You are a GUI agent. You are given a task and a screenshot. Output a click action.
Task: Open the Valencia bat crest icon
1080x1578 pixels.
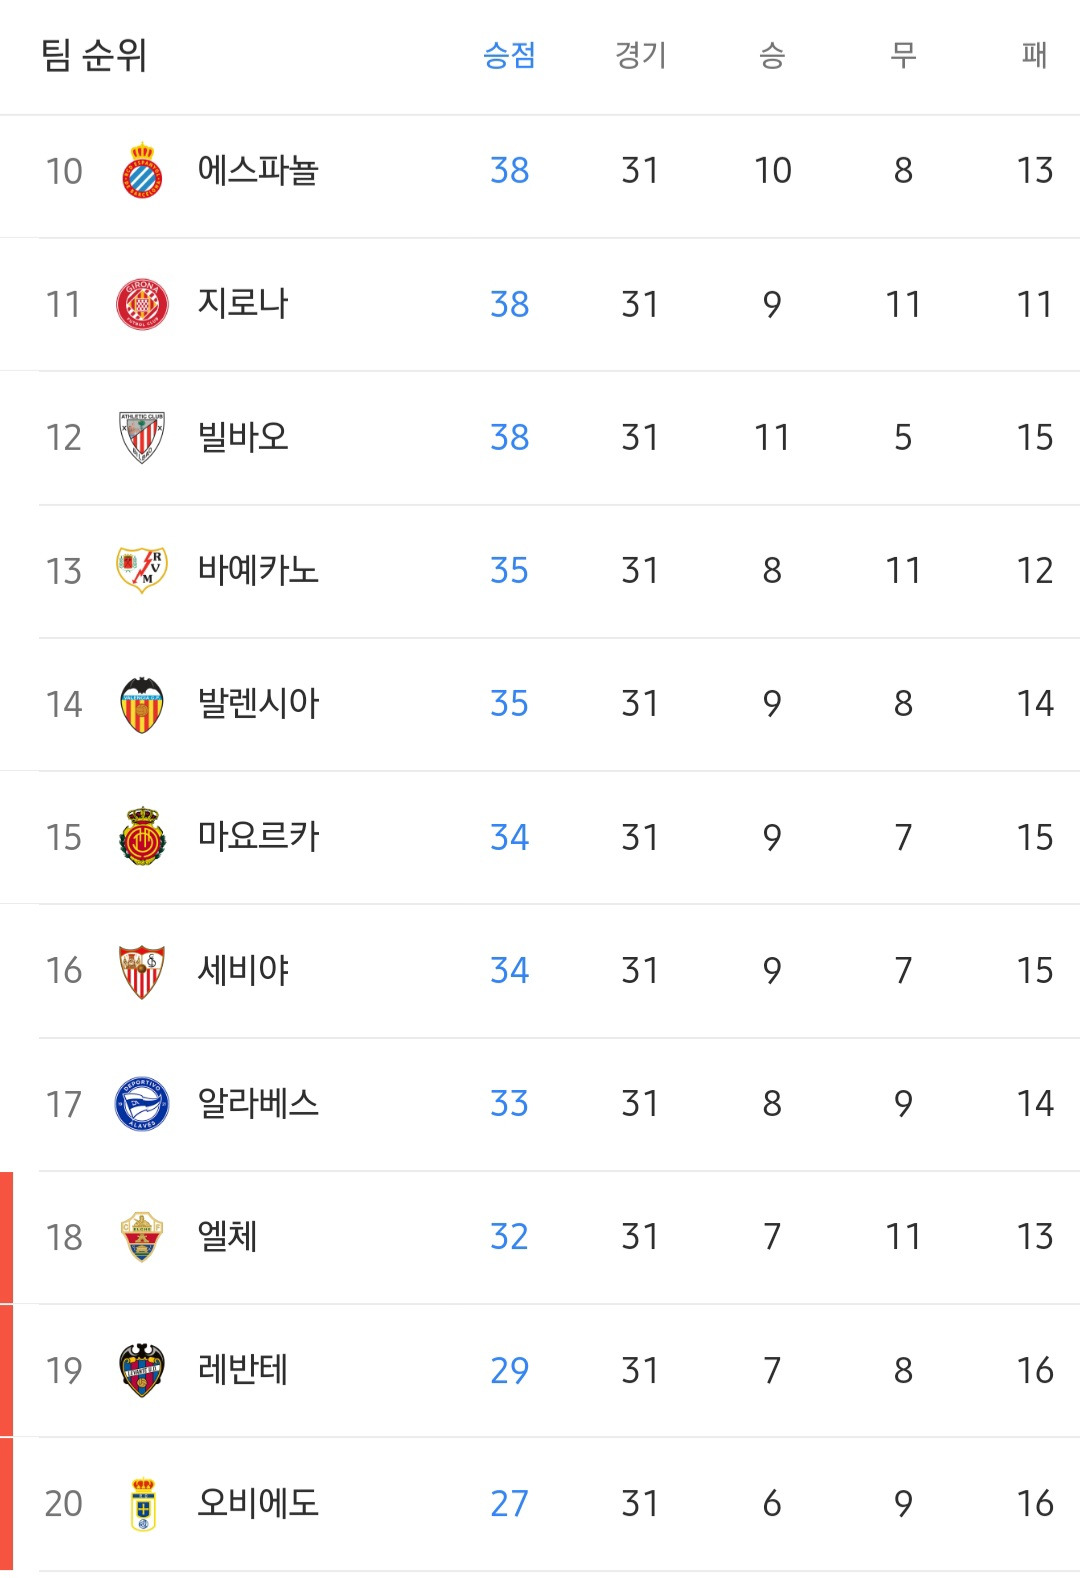pyautogui.click(x=142, y=704)
